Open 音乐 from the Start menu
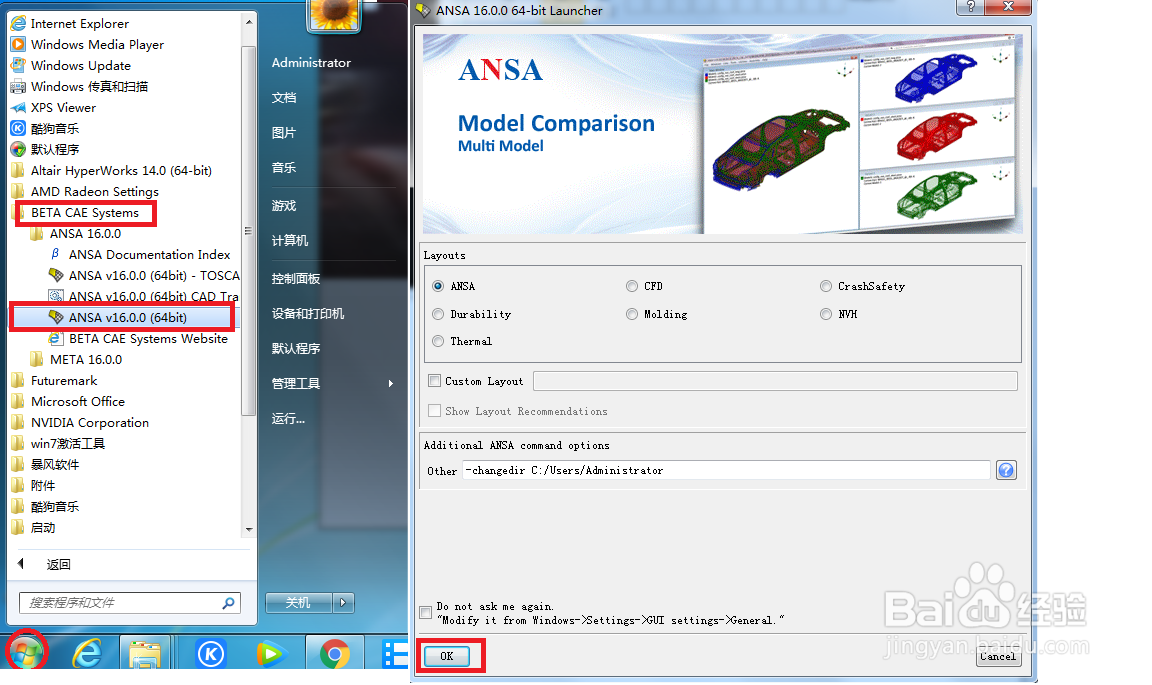This screenshot has width=1152, height=685. coord(284,168)
